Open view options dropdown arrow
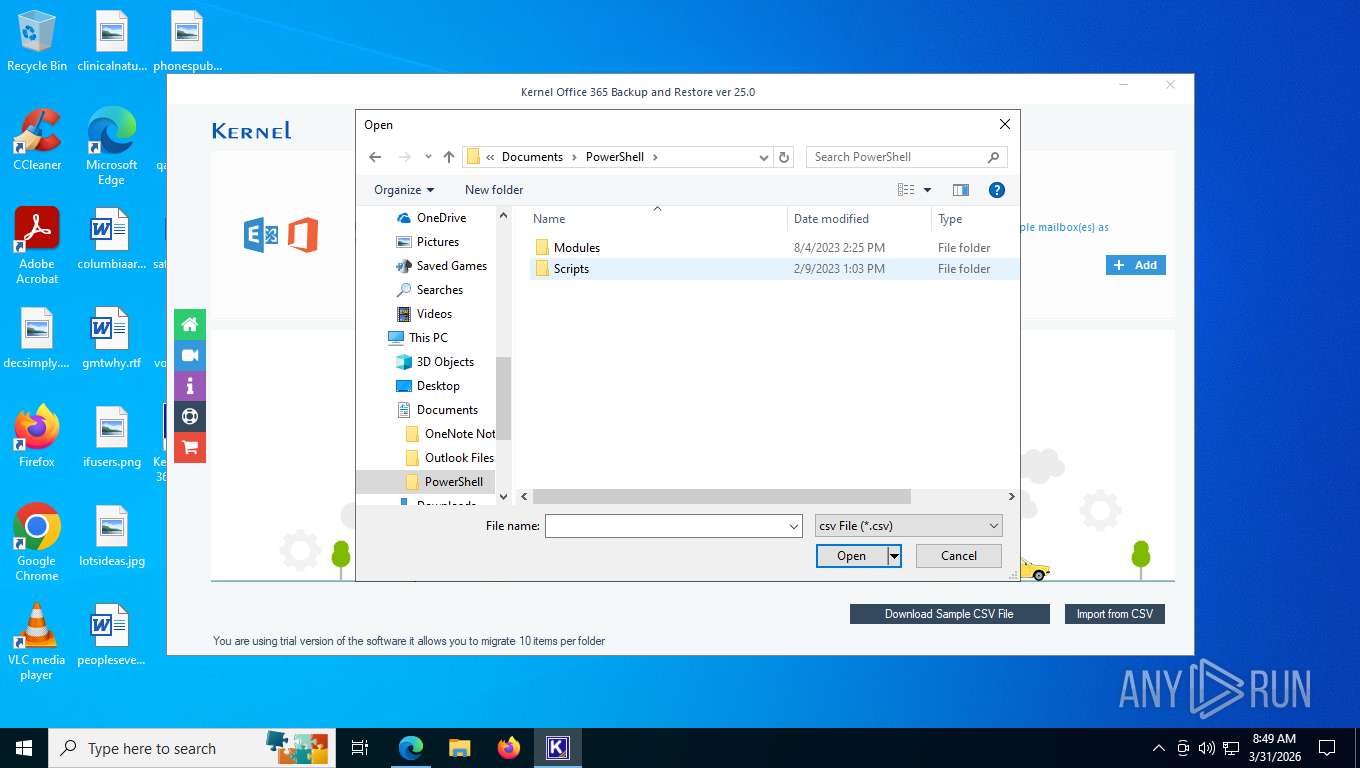This screenshot has height=768, width=1360. (x=927, y=190)
